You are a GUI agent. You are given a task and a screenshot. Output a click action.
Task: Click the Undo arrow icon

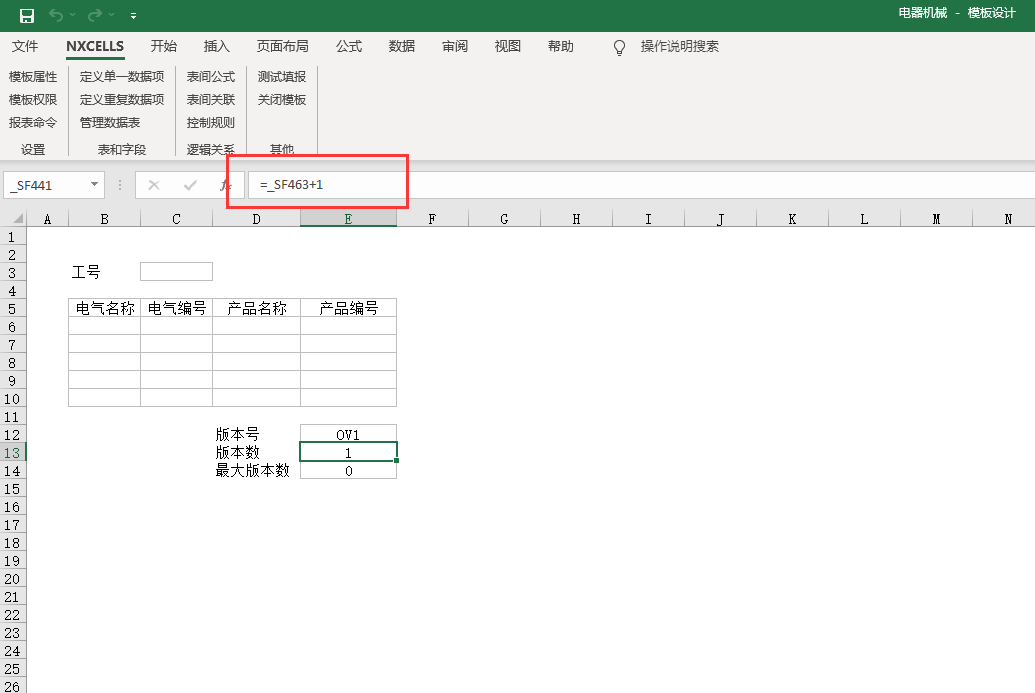pyautogui.click(x=56, y=15)
